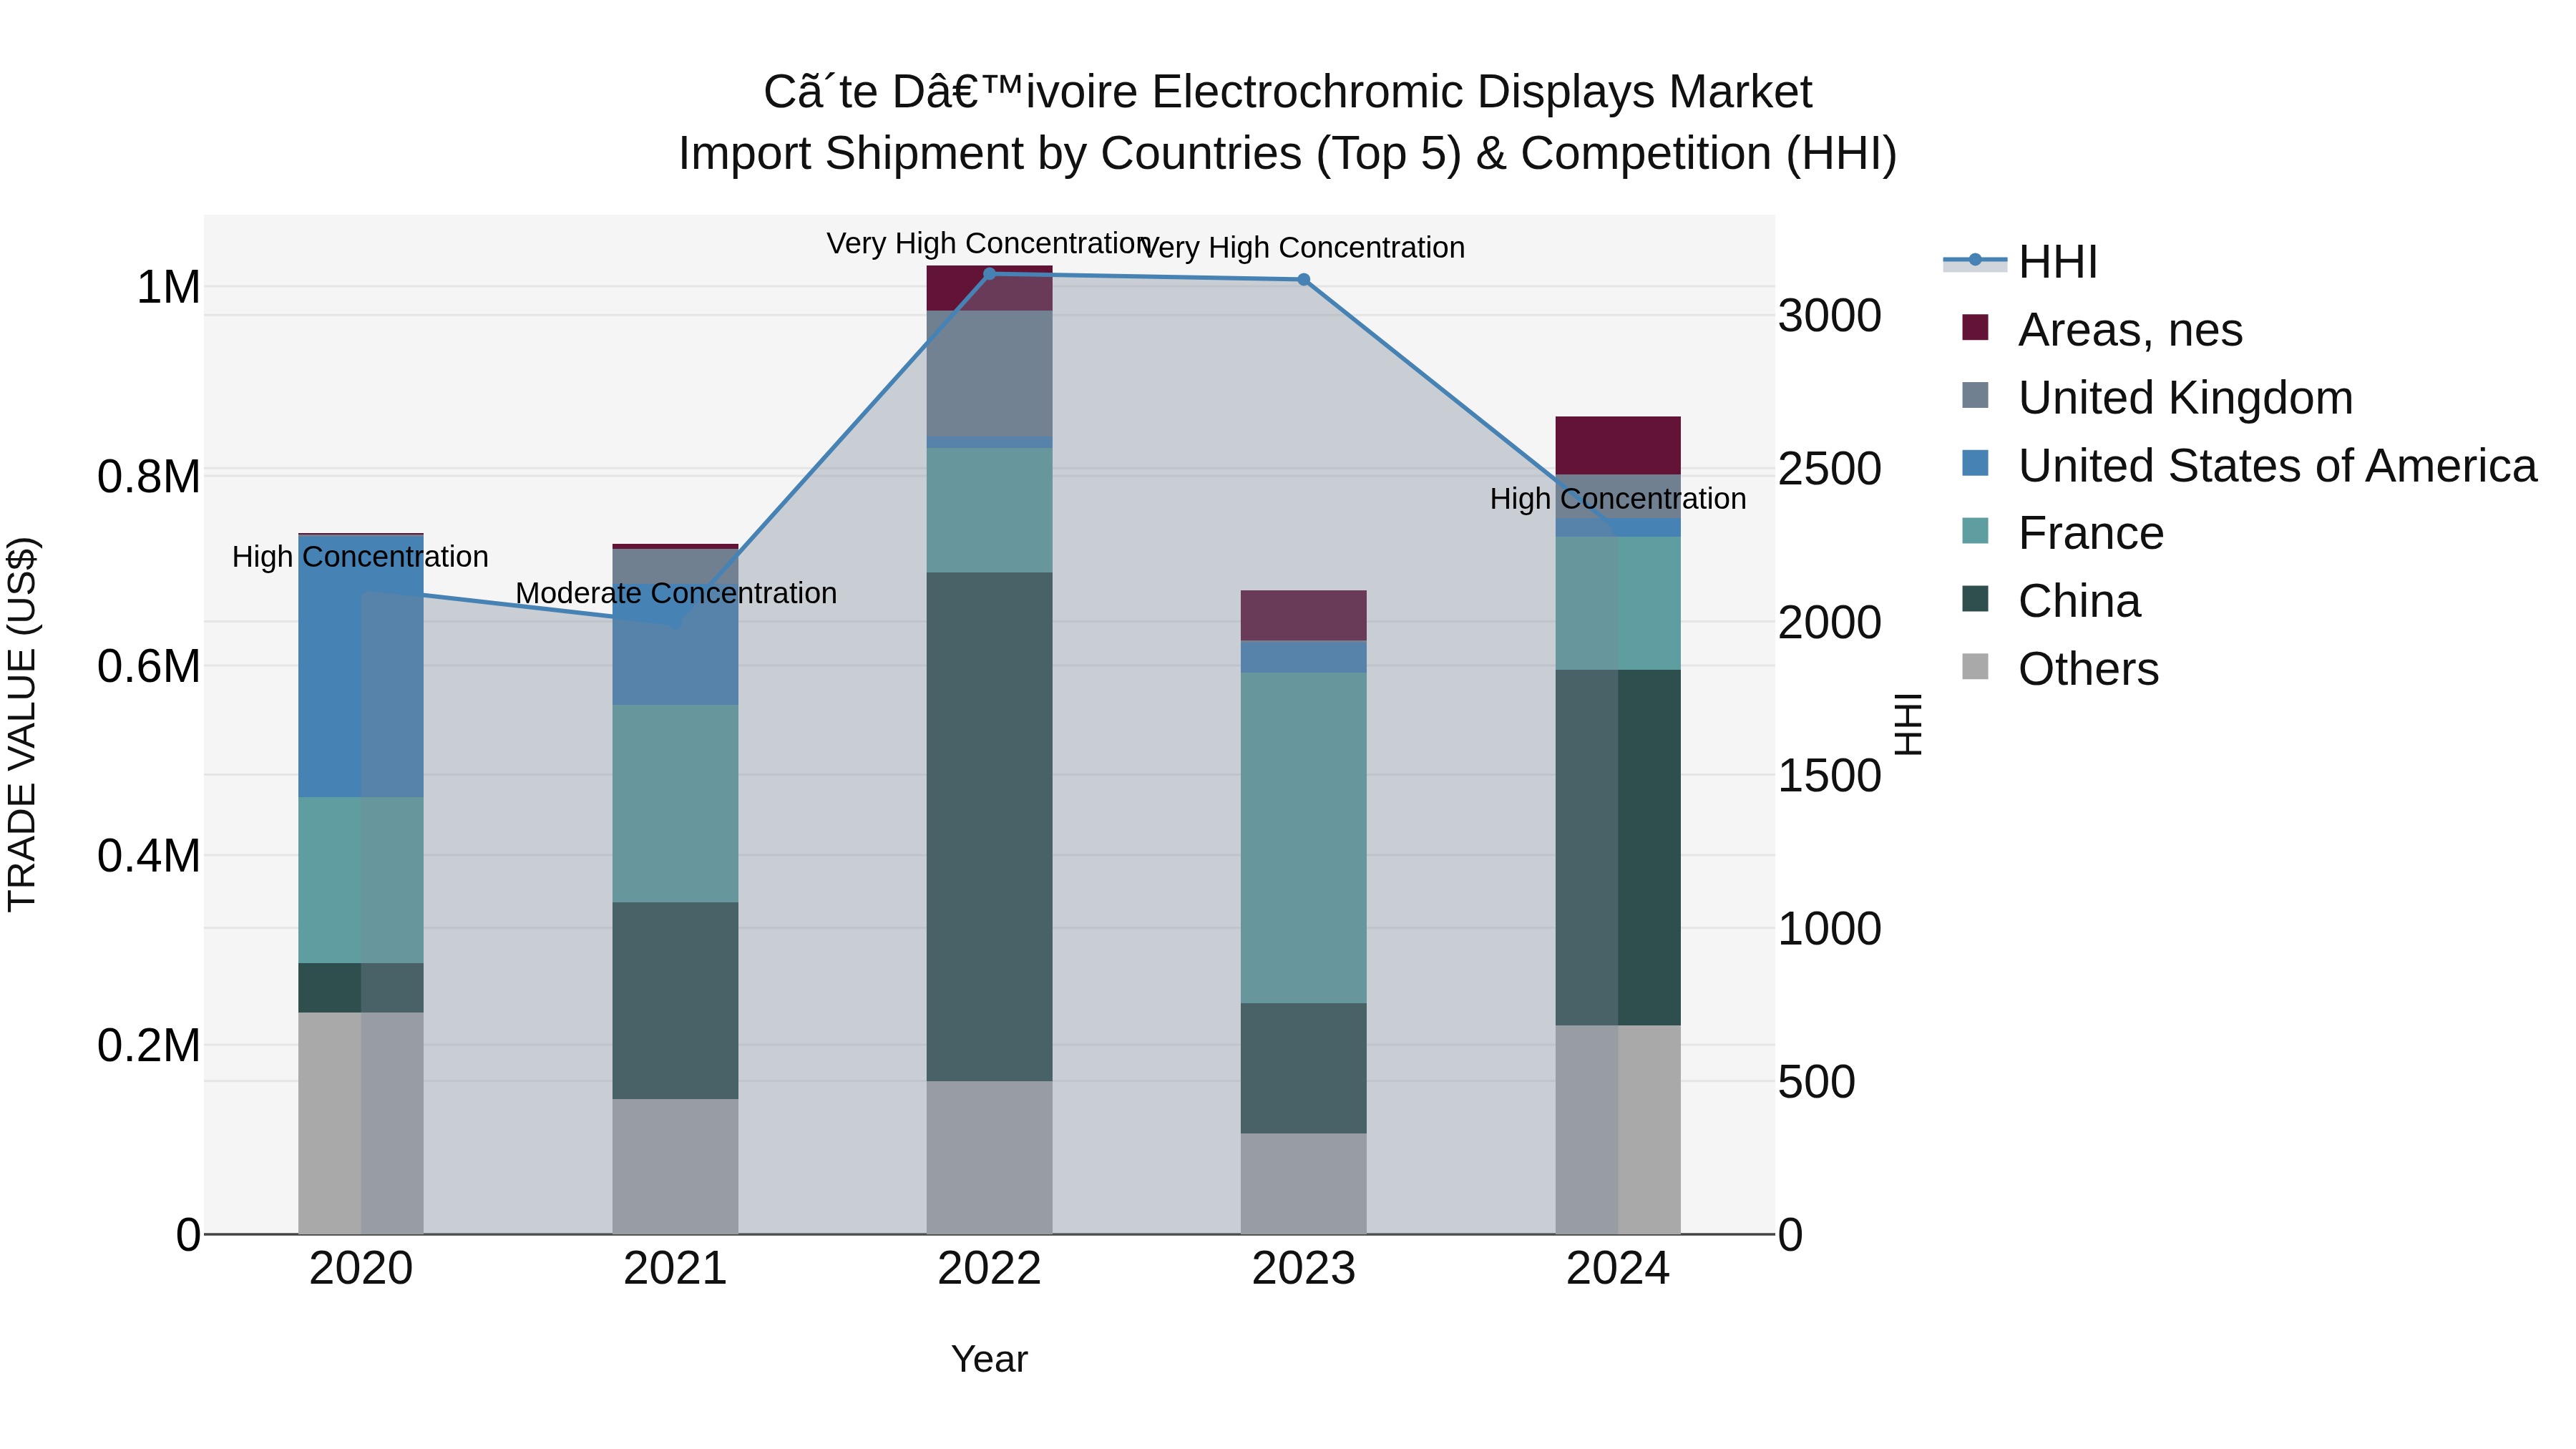Click the '0.2M' left axis tick label
The height and width of the screenshot is (1449, 2576).
pos(149,1045)
